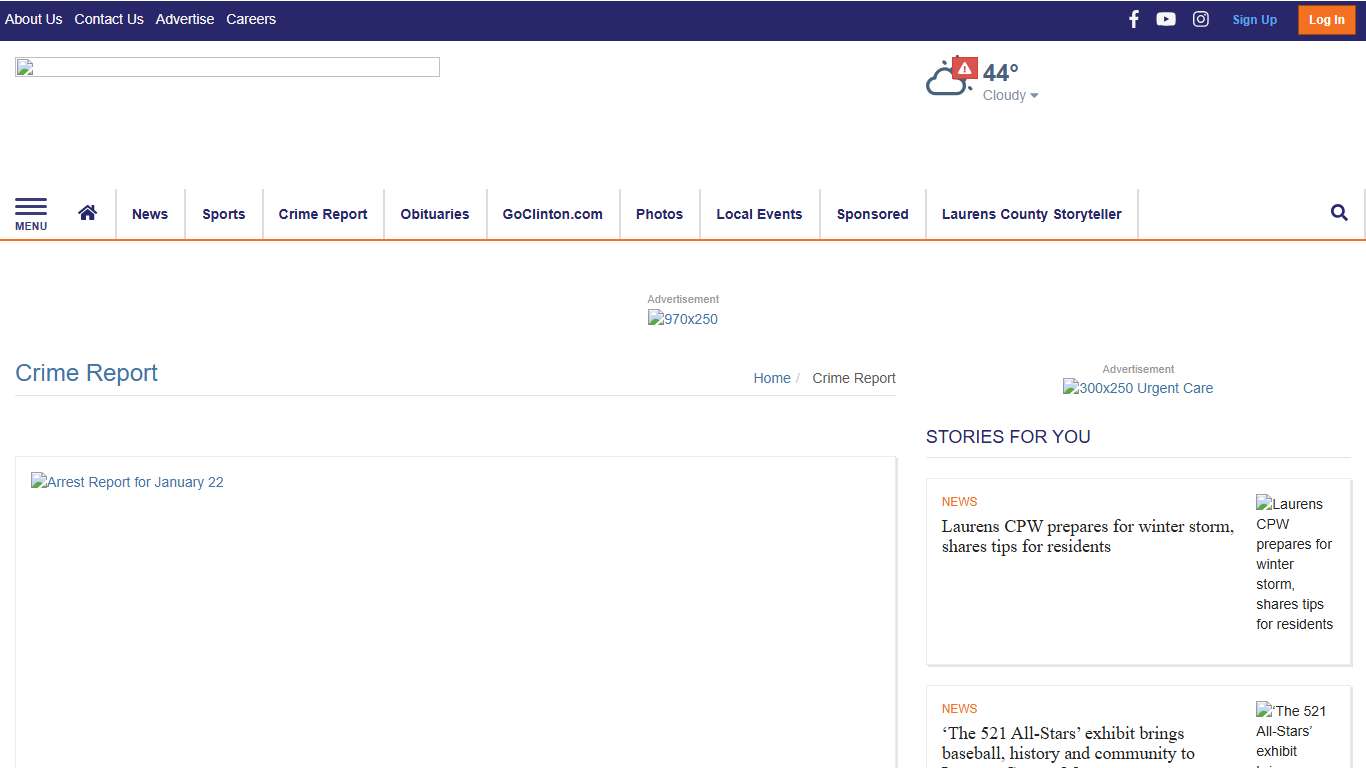This screenshot has width=1366, height=768.
Task: Open the Careers link in top bar
Action: (x=251, y=19)
